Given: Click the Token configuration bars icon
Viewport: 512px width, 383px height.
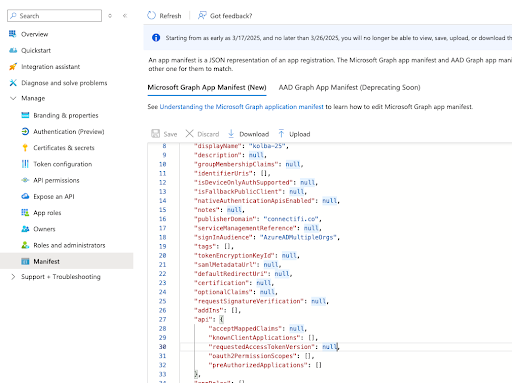Looking at the screenshot, I should coord(25,164).
